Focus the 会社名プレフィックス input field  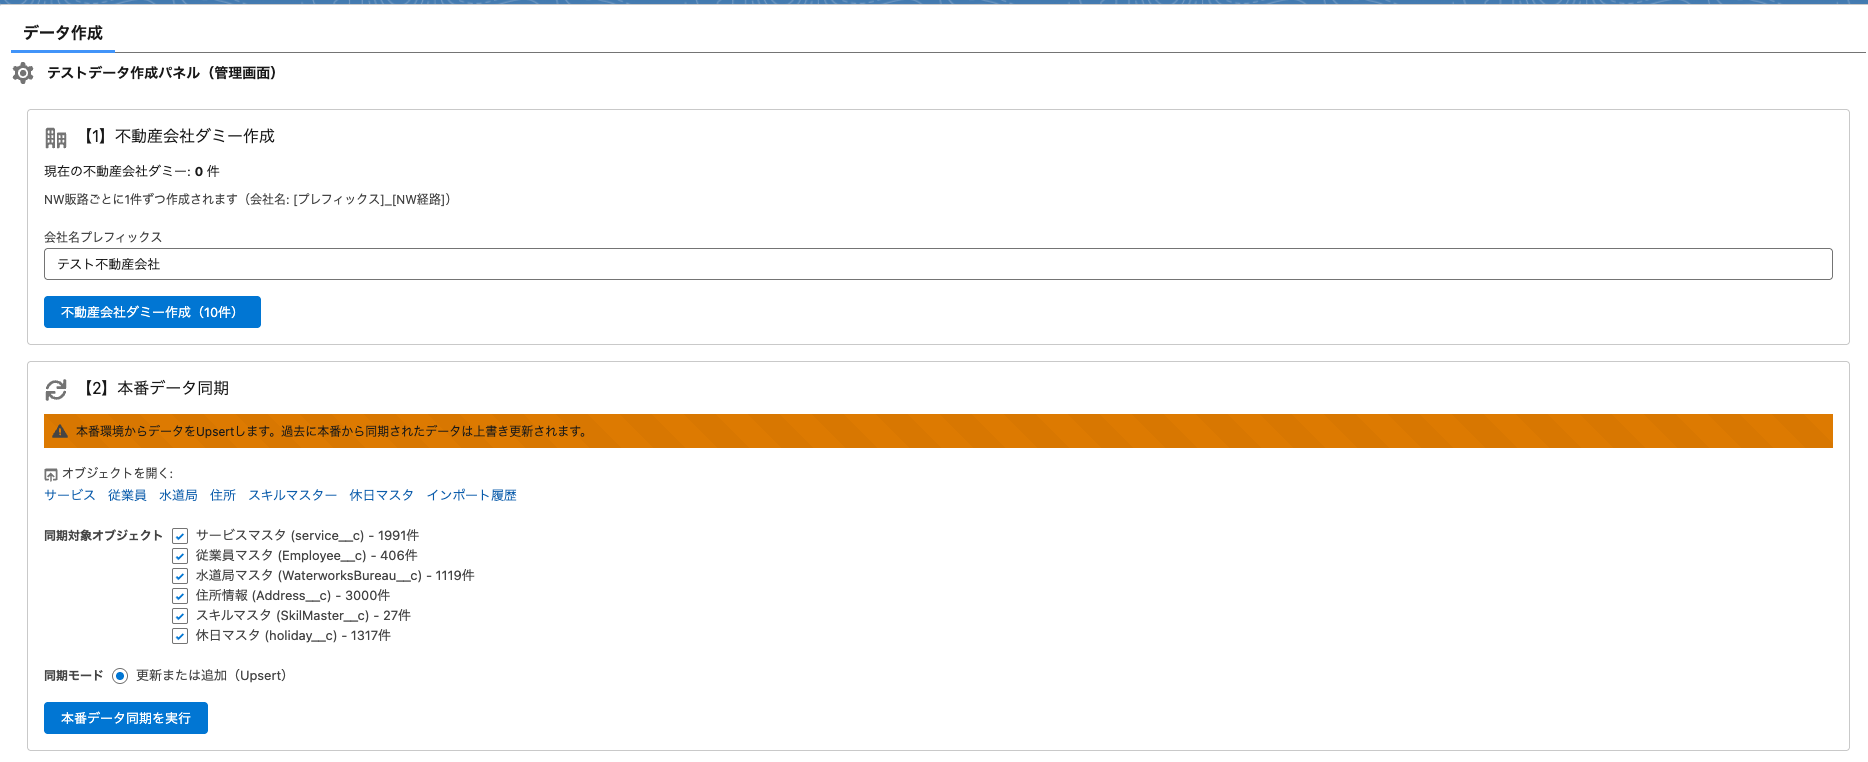(x=938, y=264)
